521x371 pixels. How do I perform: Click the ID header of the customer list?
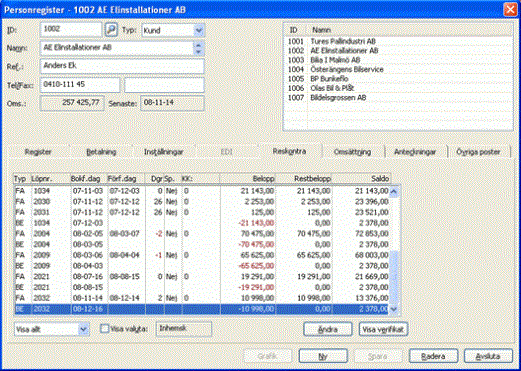tap(296, 30)
